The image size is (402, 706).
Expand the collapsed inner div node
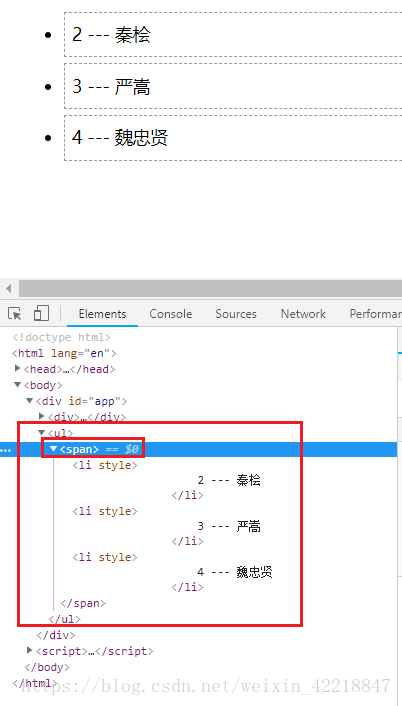tap(42, 416)
